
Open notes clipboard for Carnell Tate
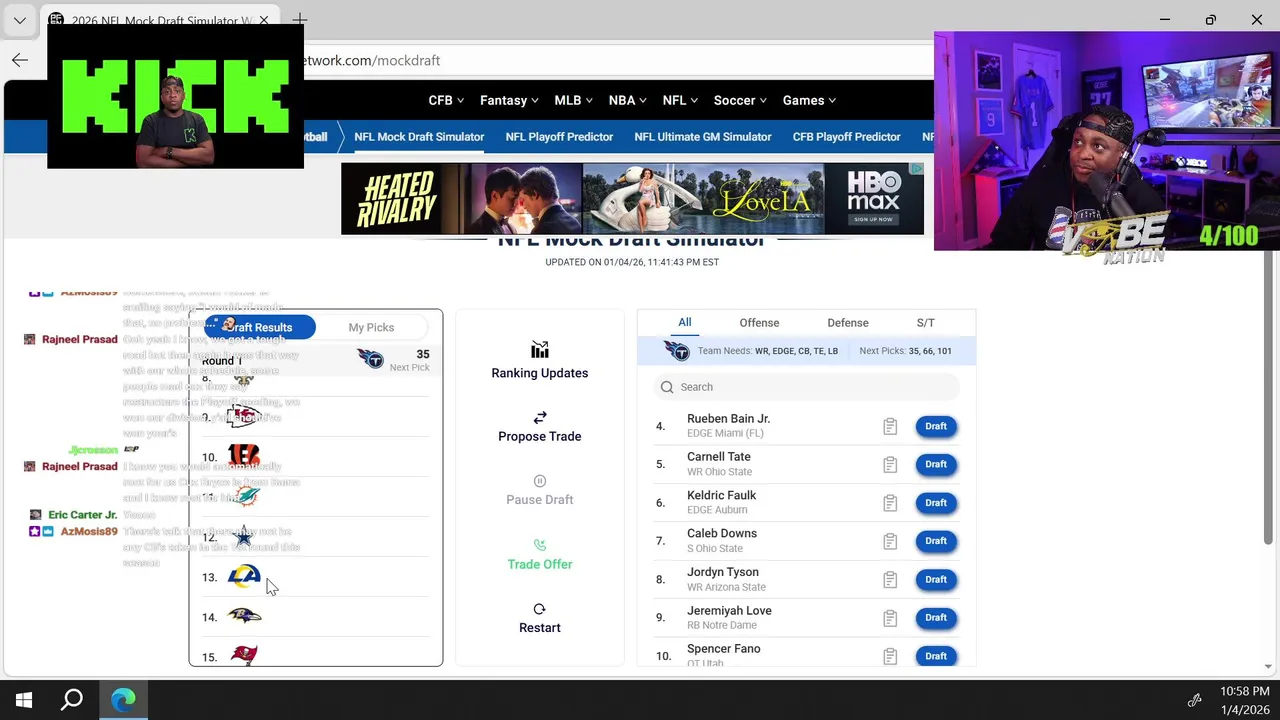point(890,465)
